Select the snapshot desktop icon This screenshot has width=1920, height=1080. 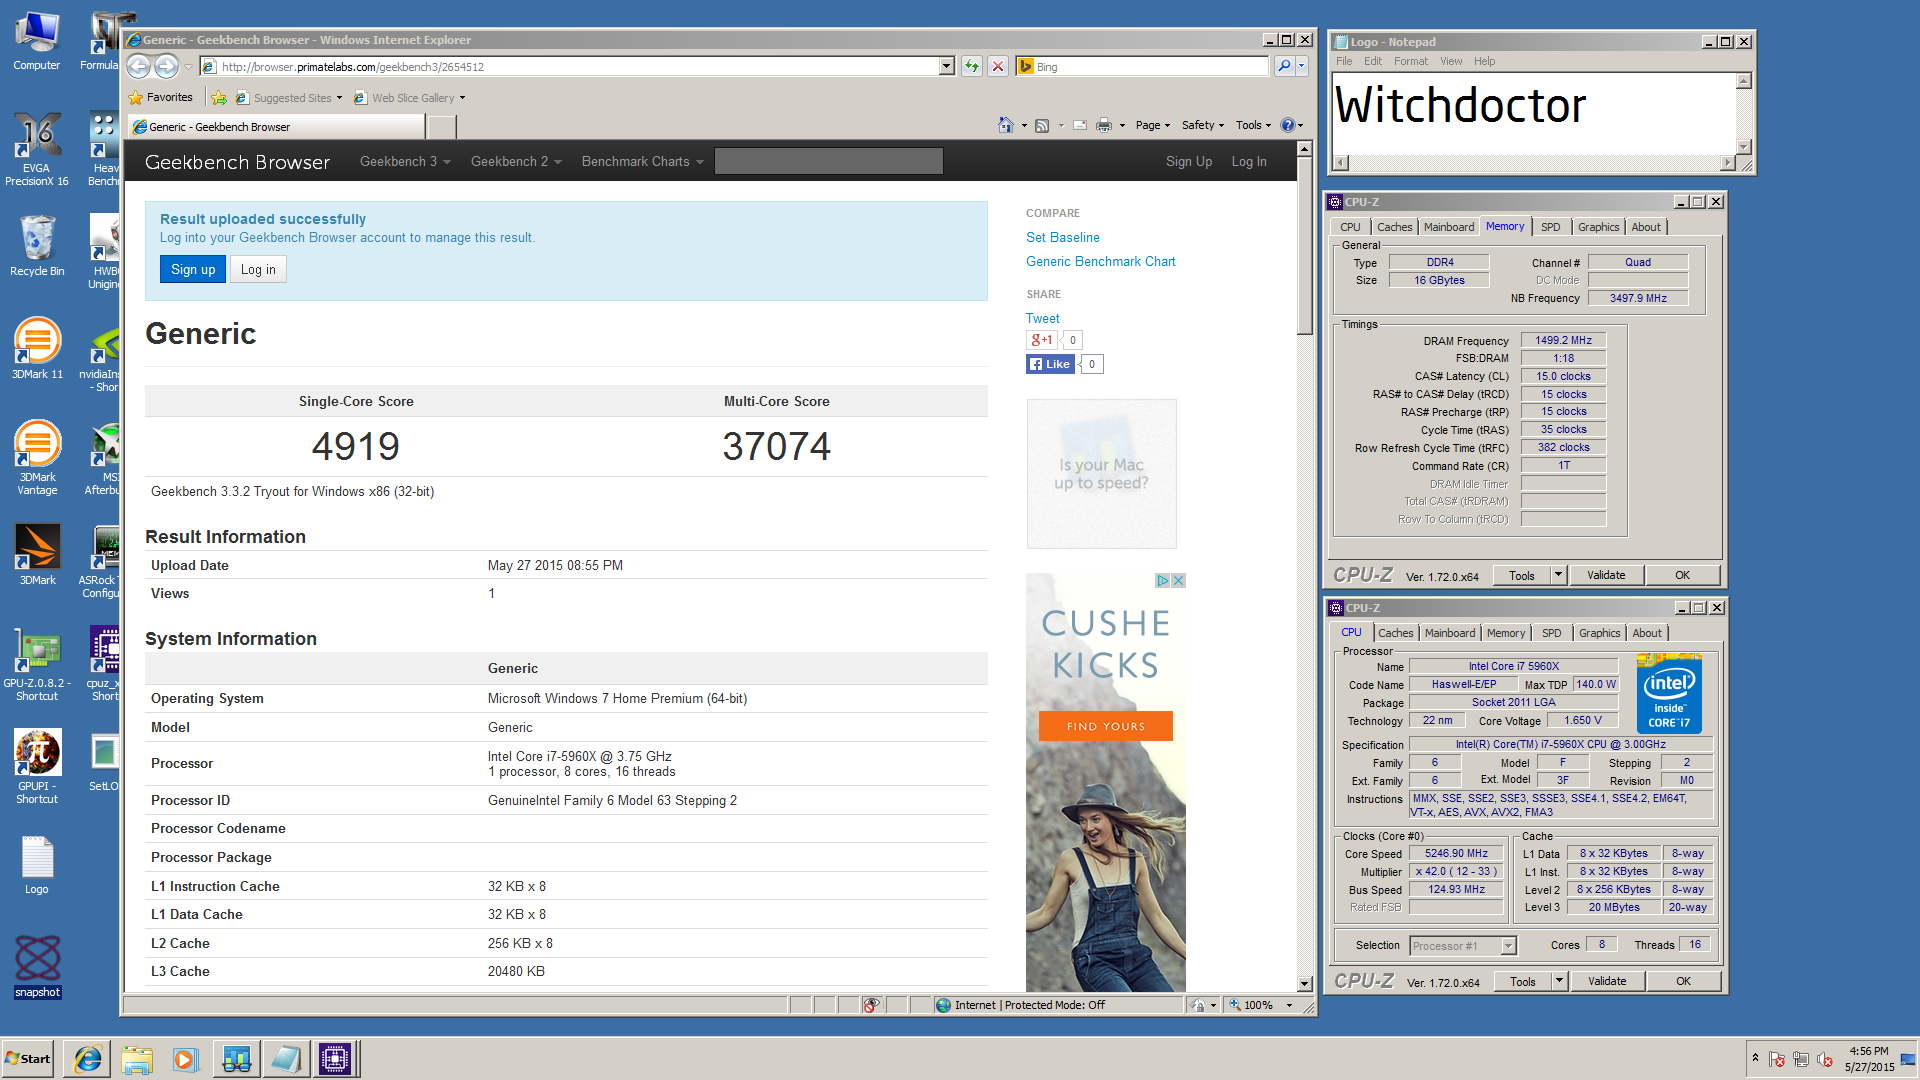(37, 966)
